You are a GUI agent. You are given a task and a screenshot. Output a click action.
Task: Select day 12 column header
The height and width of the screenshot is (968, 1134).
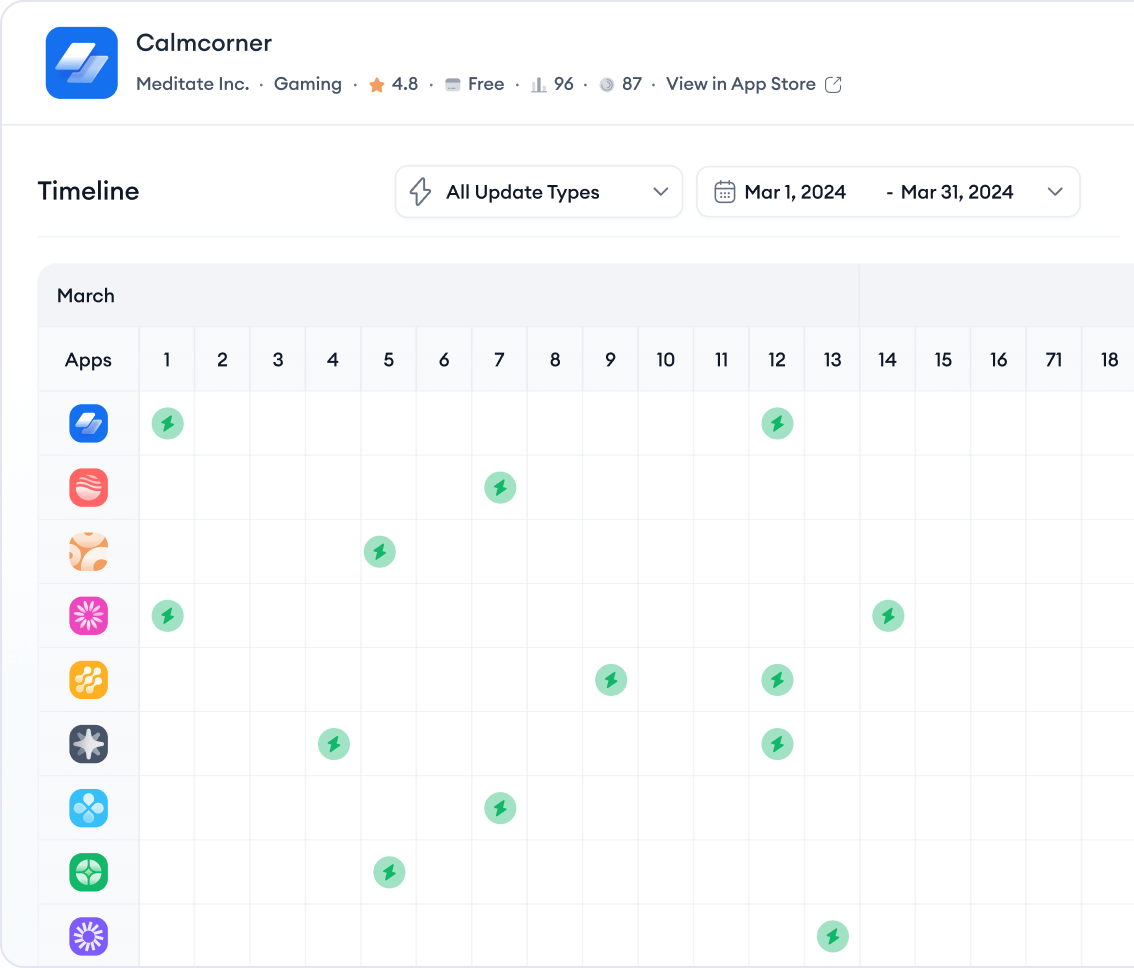point(777,360)
